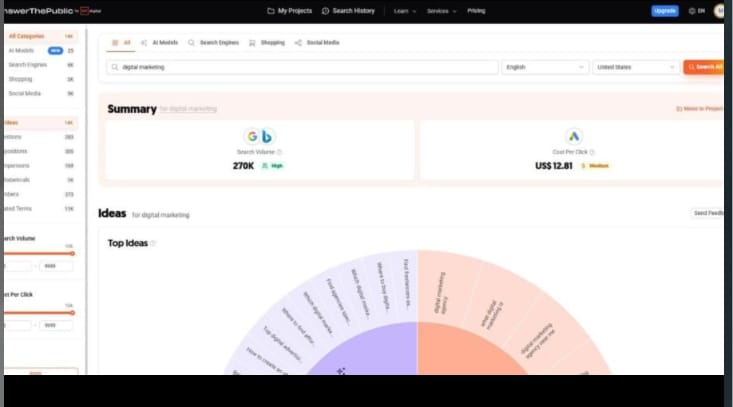Open Search History clock icon
The height and width of the screenshot is (407, 733).
click(x=325, y=11)
